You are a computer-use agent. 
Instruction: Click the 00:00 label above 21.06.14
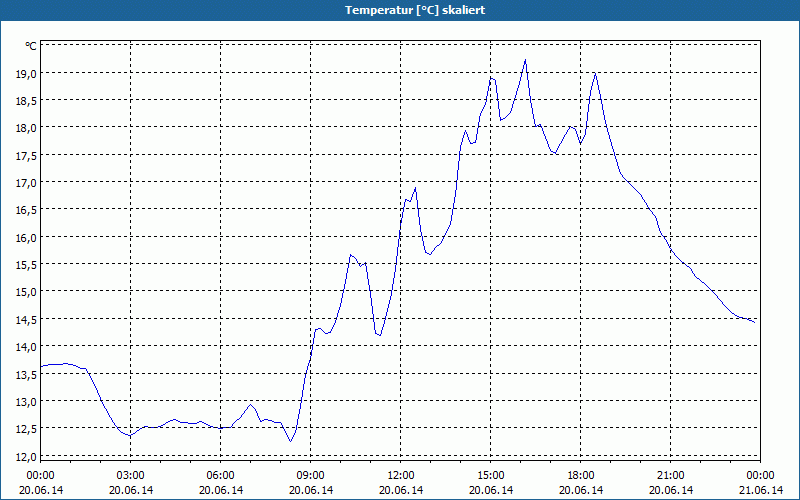point(760,476)
